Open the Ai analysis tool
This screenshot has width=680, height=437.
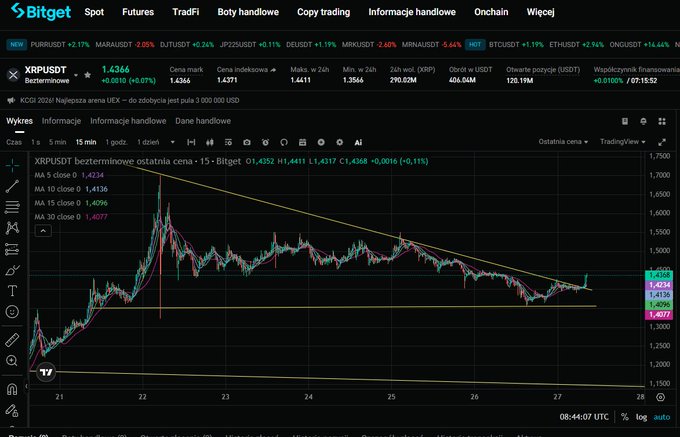(x=358, y=142)
